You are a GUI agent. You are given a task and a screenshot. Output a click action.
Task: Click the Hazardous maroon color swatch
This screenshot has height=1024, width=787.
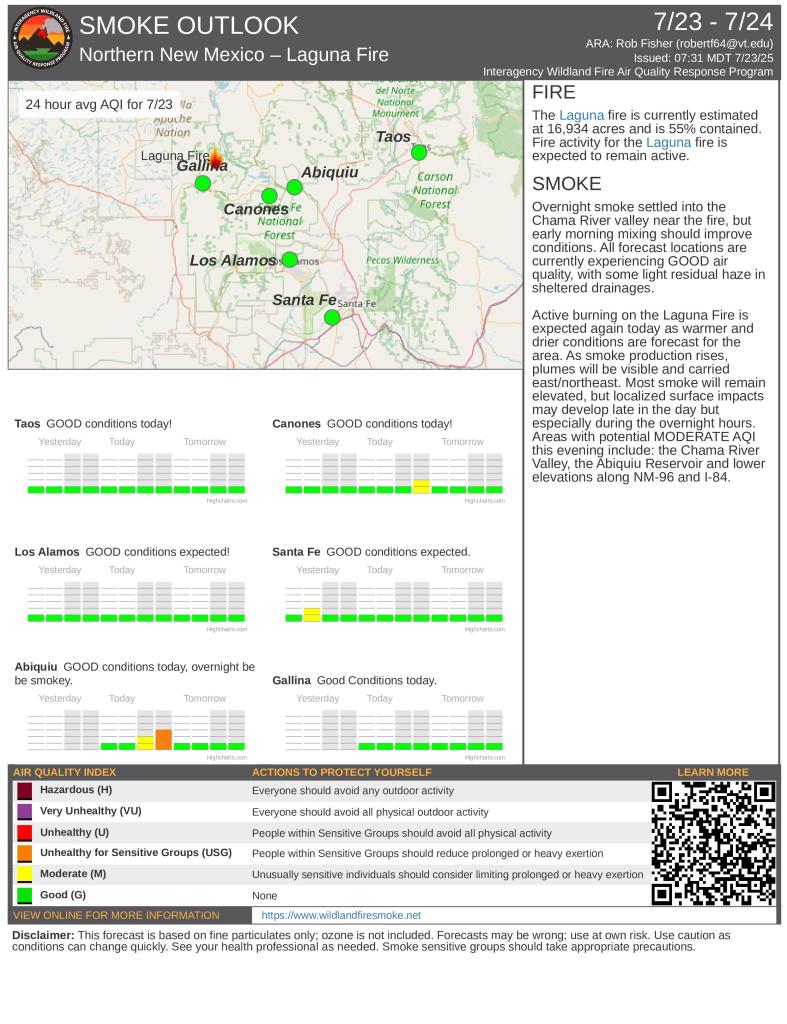tap(25, 791)
